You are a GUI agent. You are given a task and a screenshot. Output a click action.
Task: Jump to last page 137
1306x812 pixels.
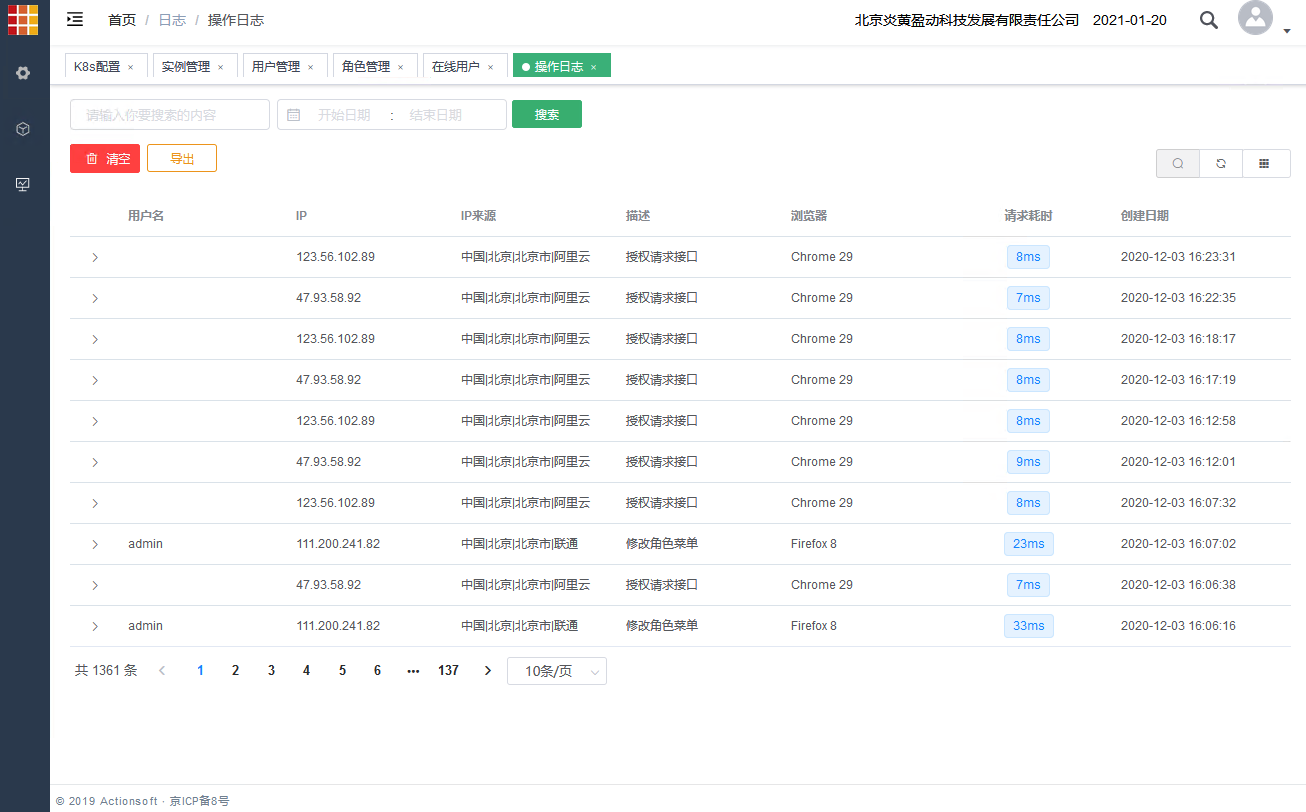pos(449,671)
